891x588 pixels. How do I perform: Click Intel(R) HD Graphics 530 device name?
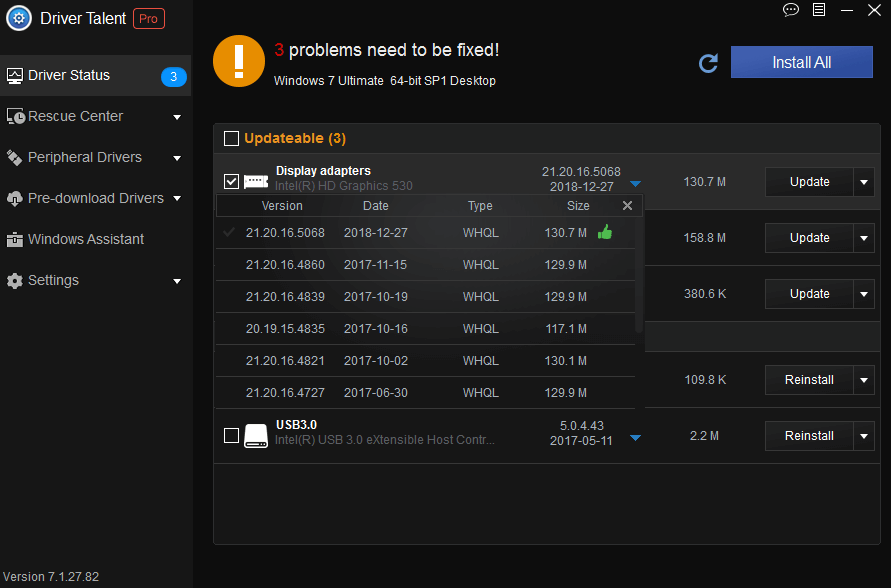coord(344,186)
